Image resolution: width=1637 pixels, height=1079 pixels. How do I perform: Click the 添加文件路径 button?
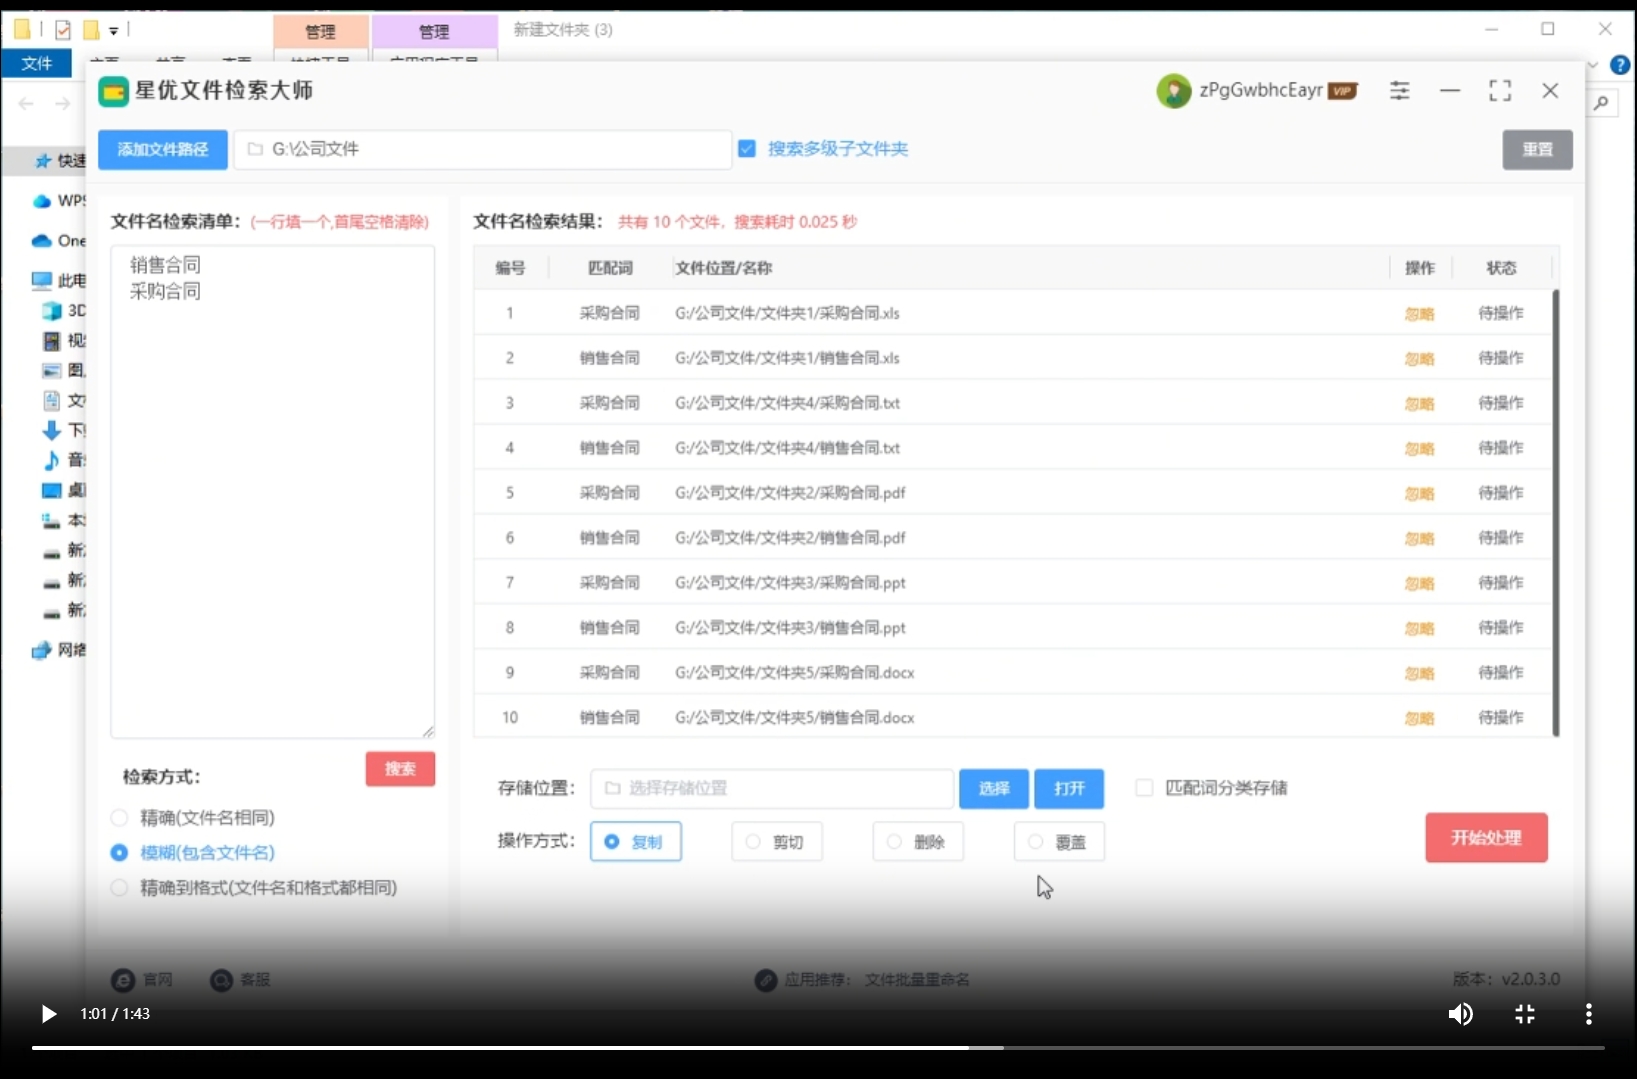(162, 150)
